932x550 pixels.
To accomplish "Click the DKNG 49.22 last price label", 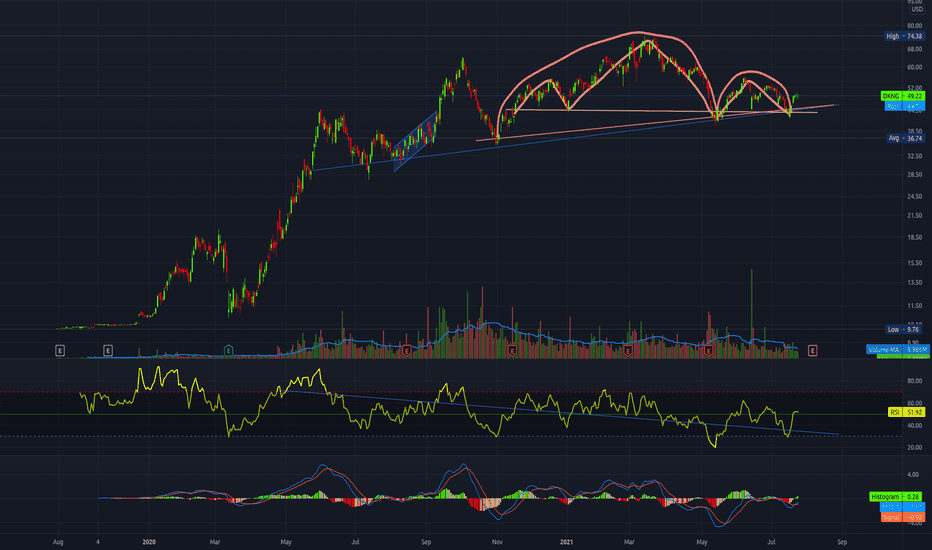I will click(x=902, y=96).
